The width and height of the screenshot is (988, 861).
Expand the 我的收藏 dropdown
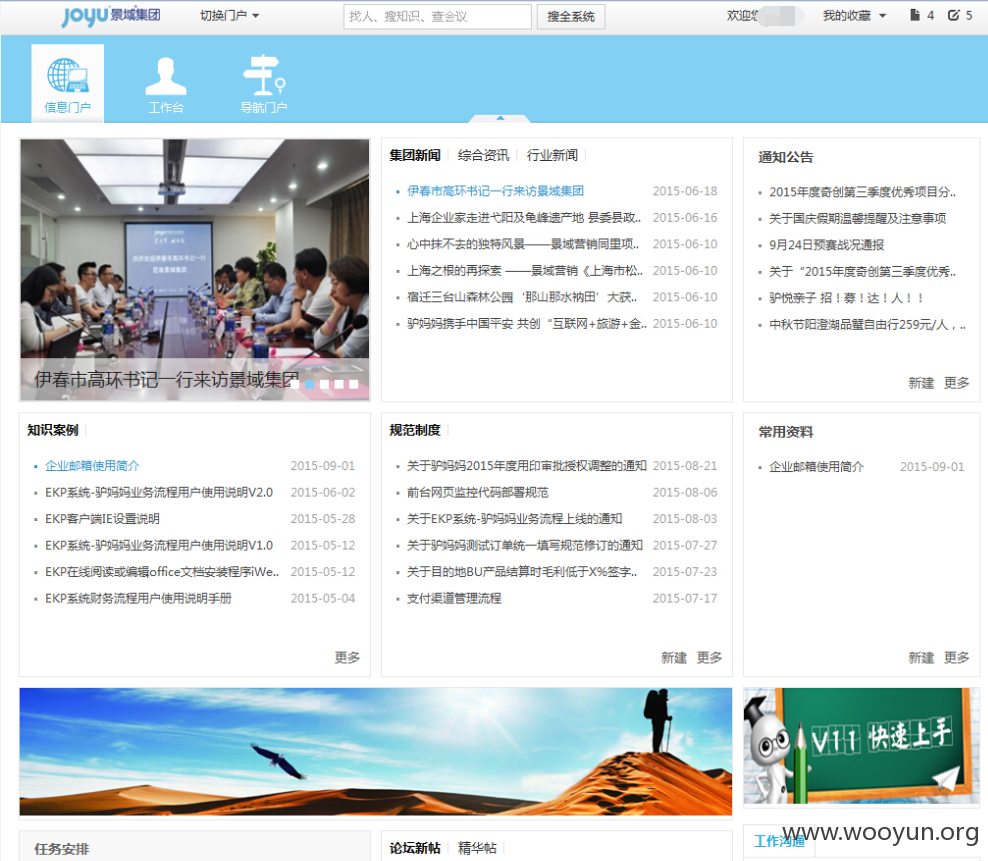point(854,16)
